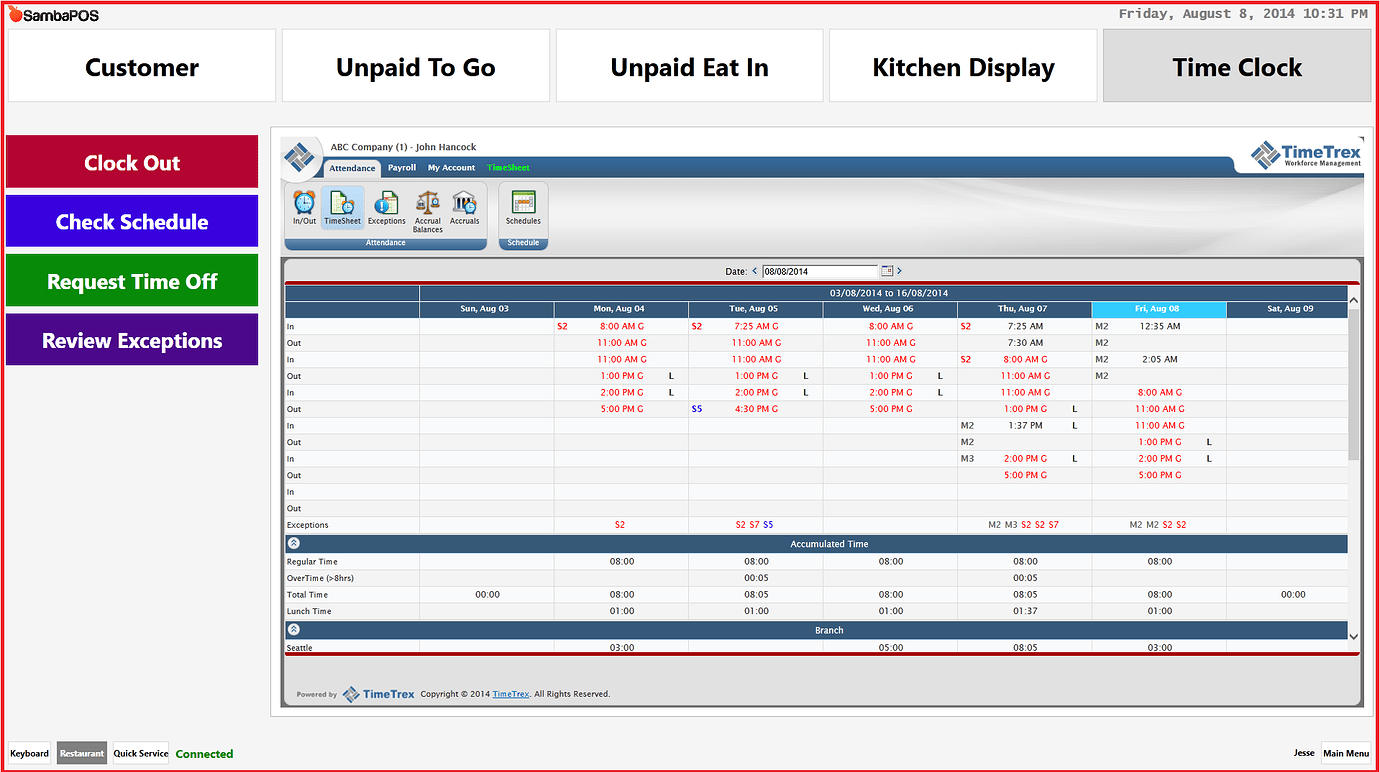This screenshot has height=772, width=1380.
Task: Collapse the Branch section
Action: pyautogui.click(x=294, y=630)
